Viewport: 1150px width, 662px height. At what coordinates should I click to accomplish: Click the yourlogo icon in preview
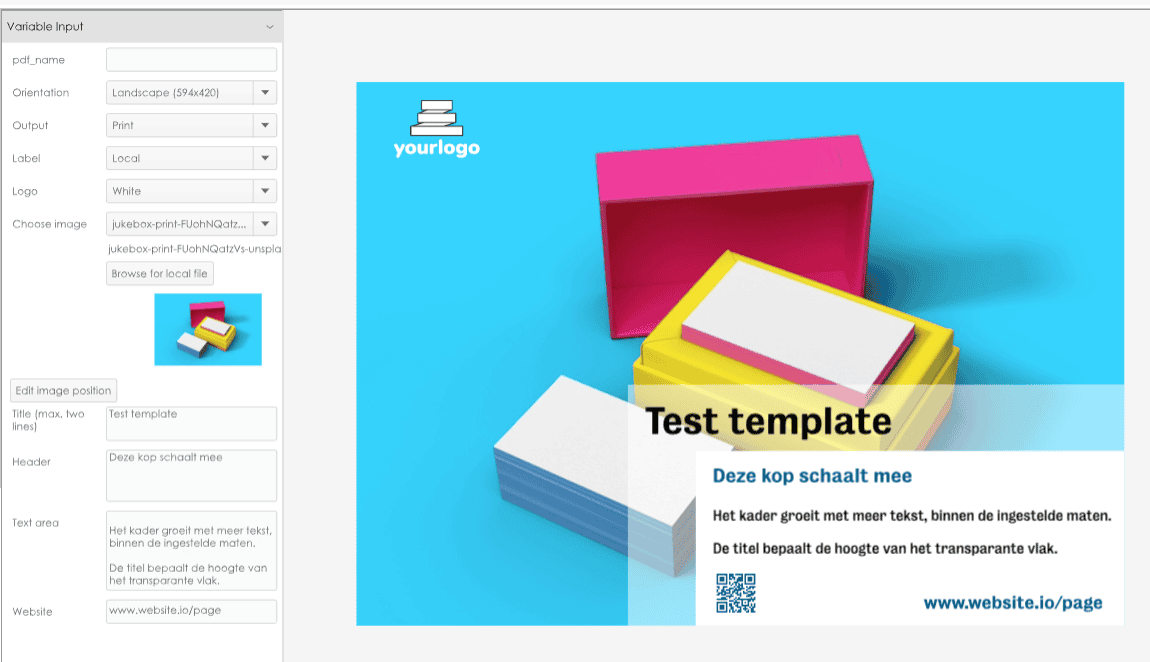pyautogui.click(x=436, y=130)
